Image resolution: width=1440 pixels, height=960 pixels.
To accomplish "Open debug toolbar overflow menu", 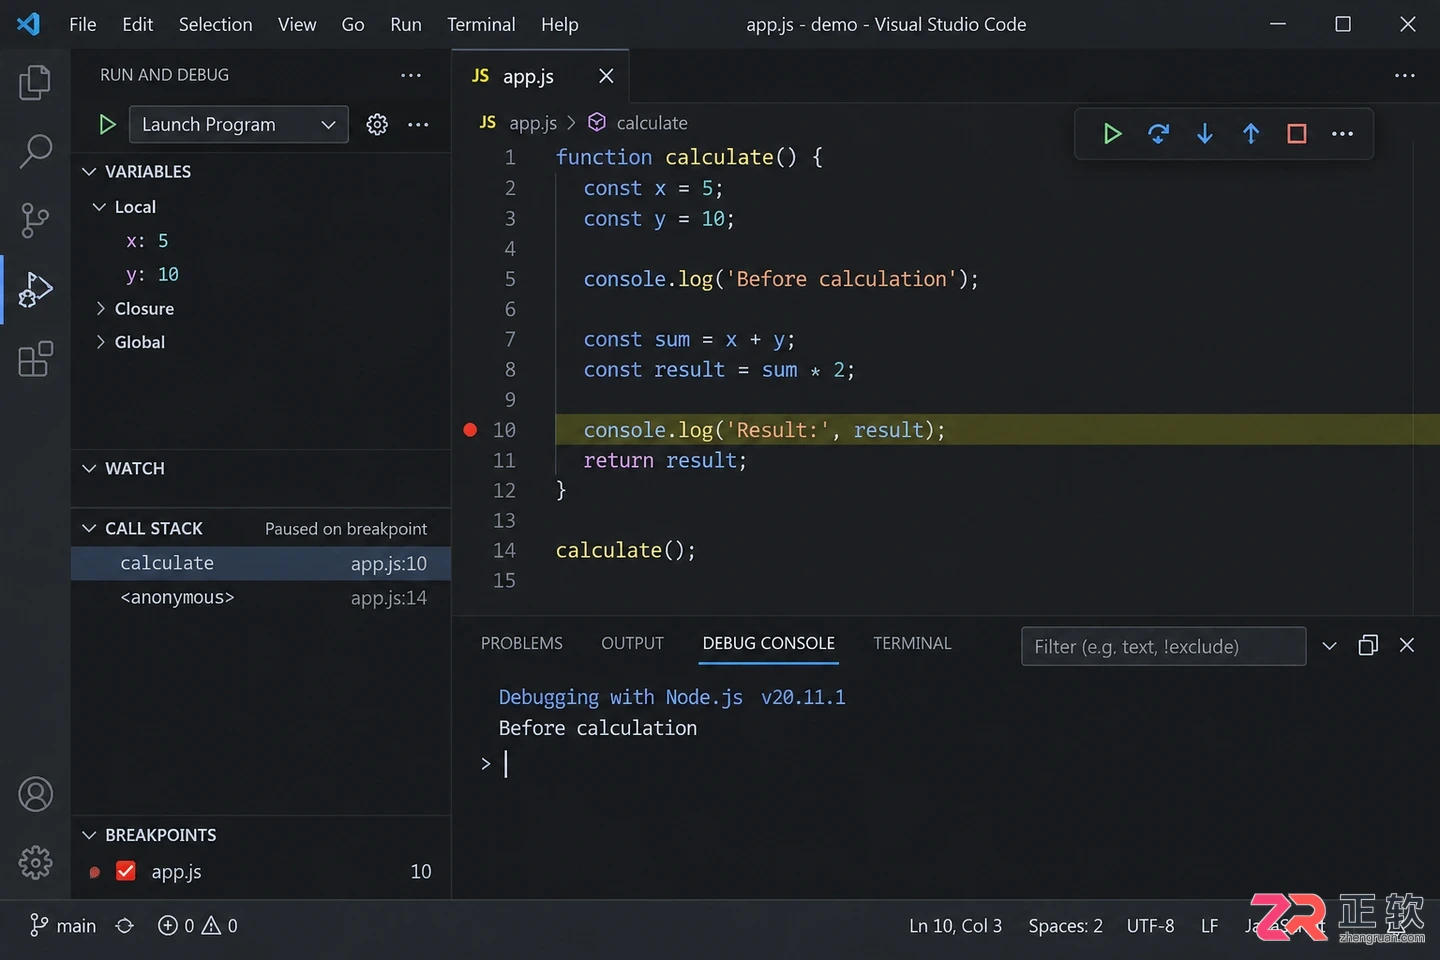I will (1343, 133).
